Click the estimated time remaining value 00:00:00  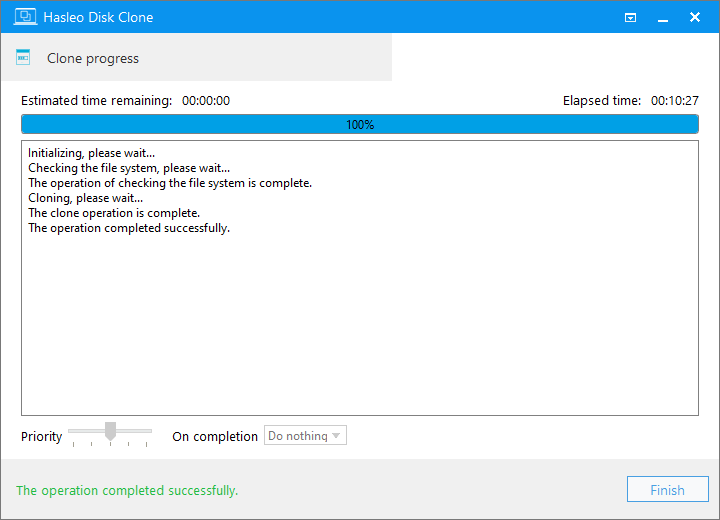206,101
